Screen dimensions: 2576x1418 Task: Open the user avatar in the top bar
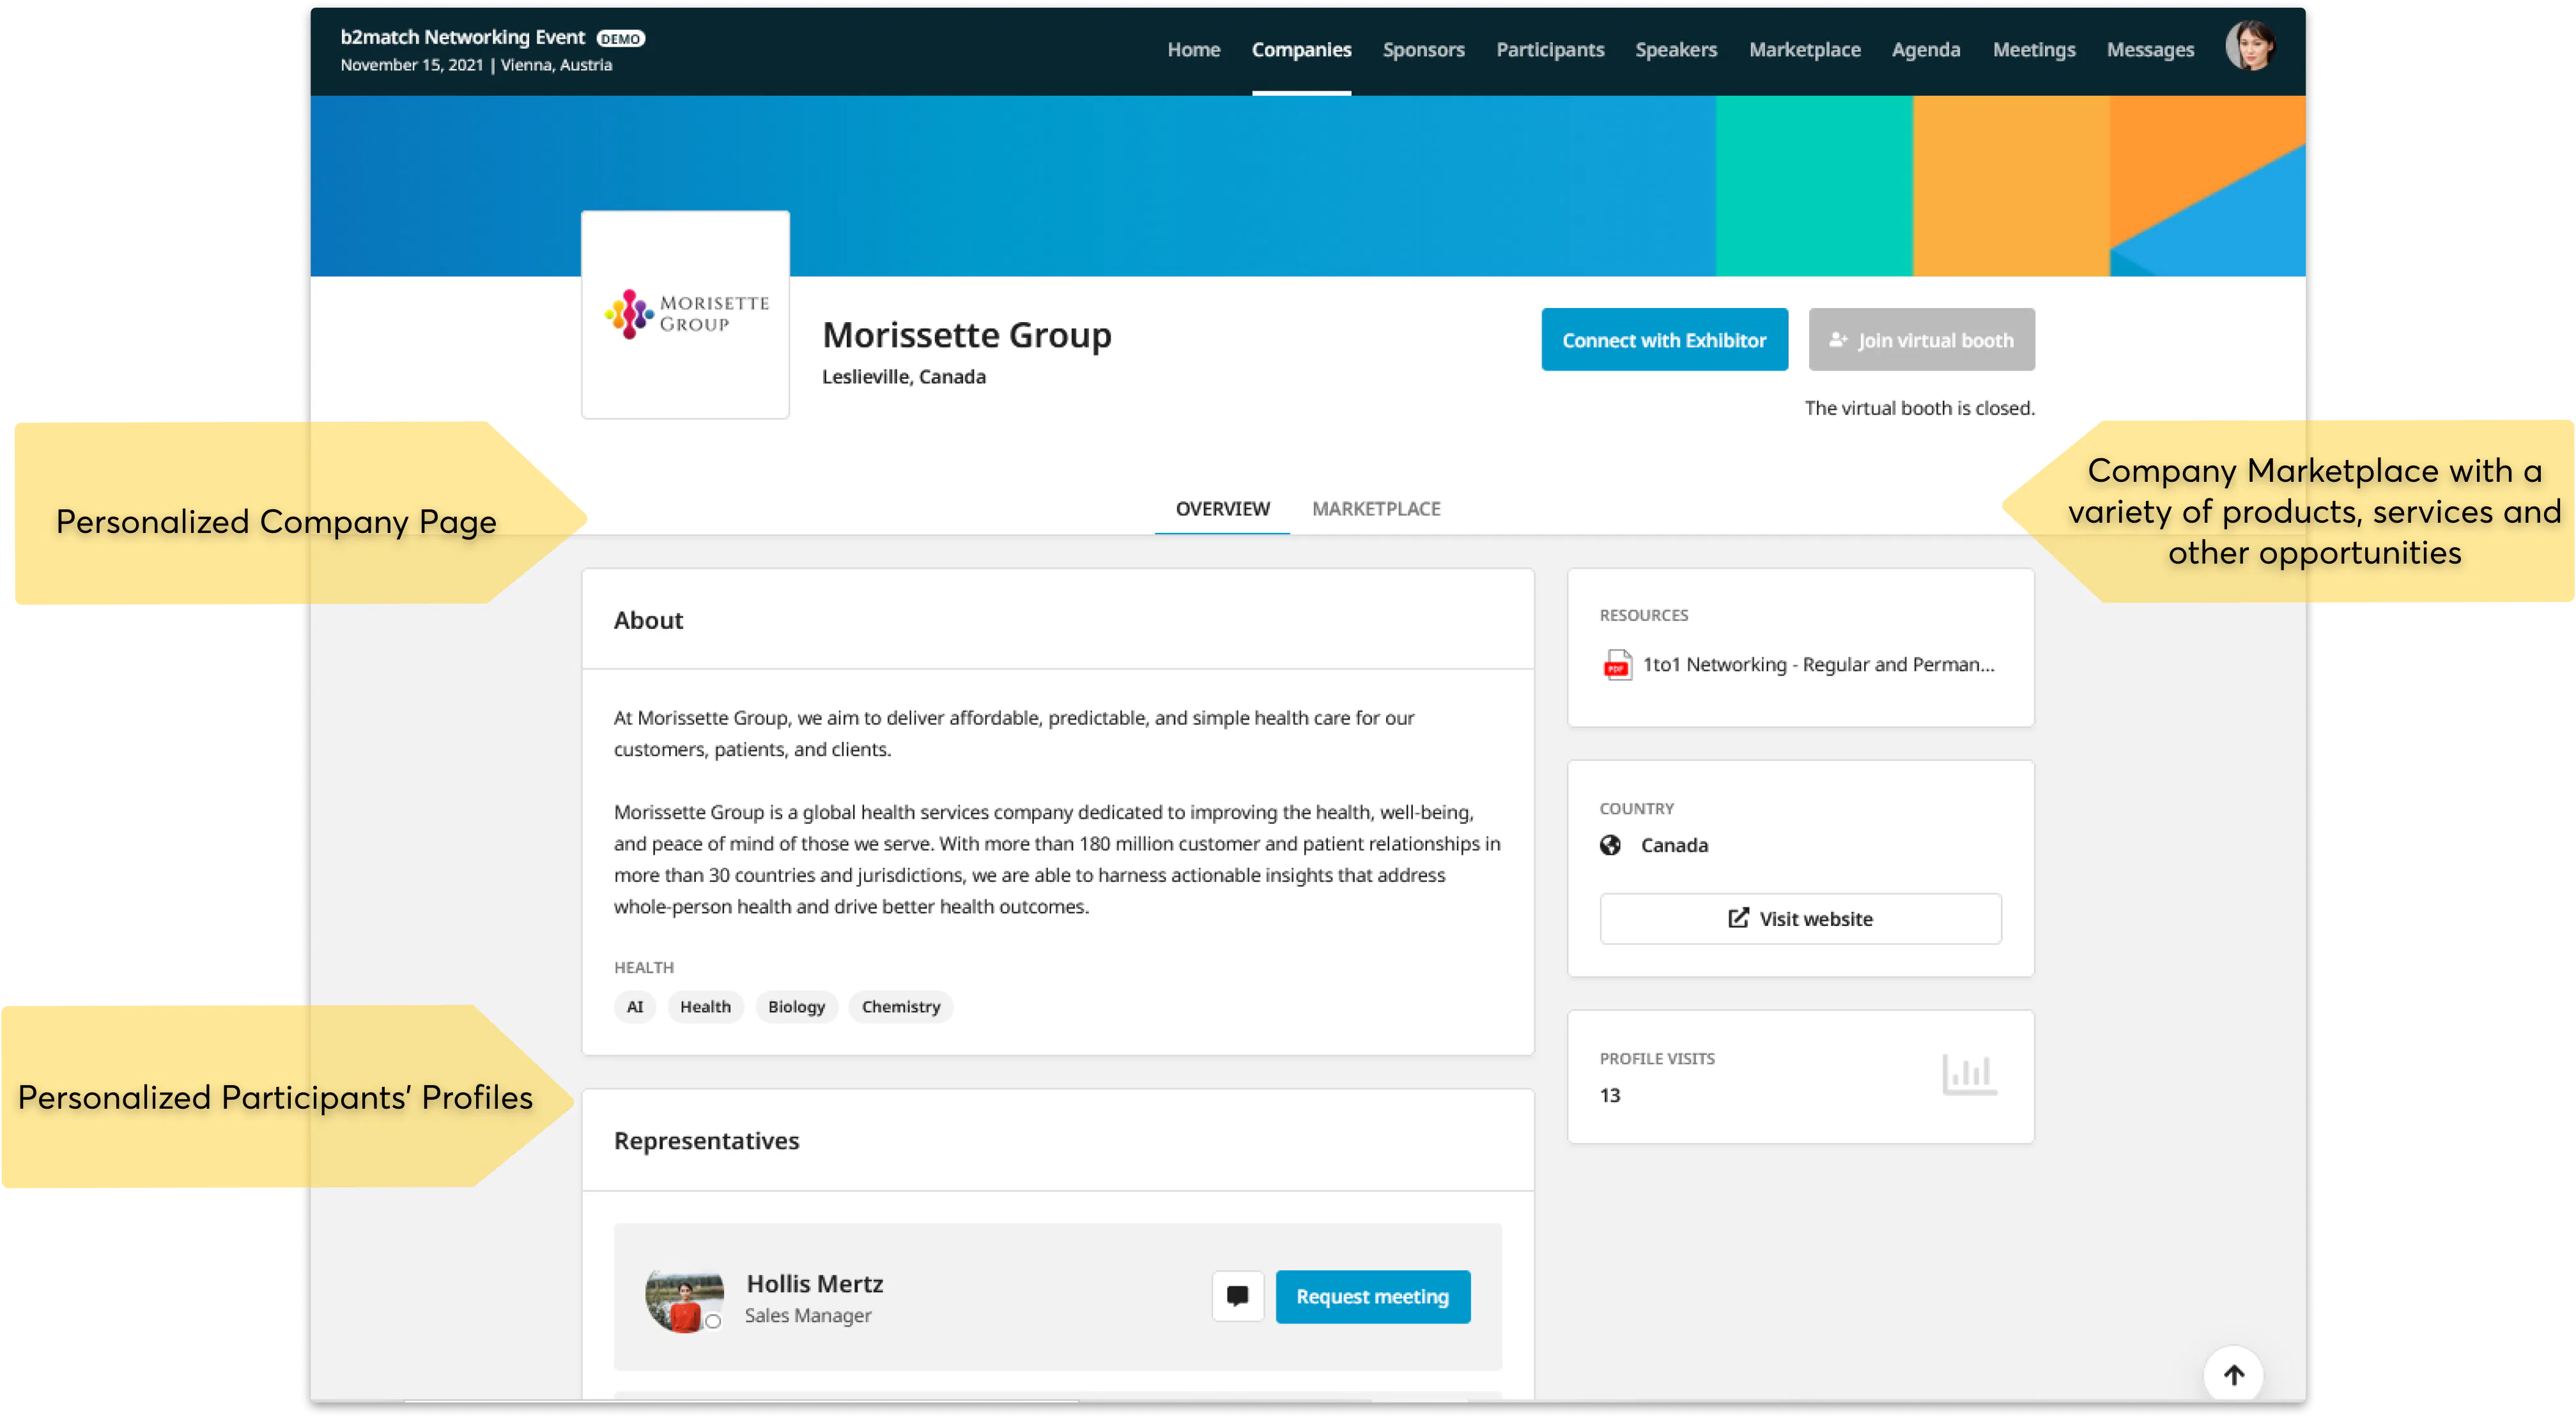click(x=2250, y=46)
